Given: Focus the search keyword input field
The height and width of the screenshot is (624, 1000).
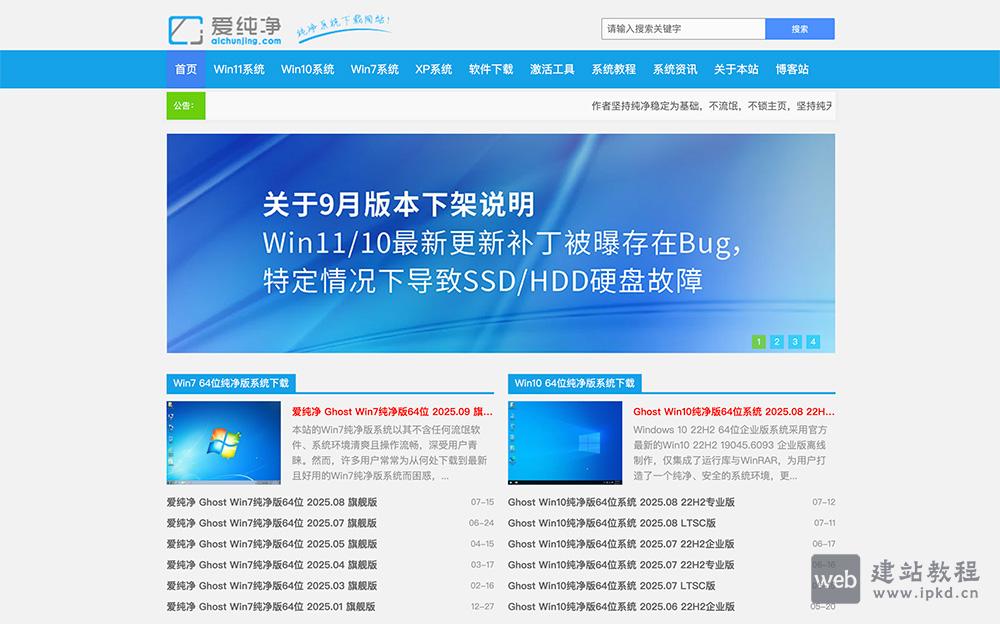Looking at the screenshot, I should 683,29.
